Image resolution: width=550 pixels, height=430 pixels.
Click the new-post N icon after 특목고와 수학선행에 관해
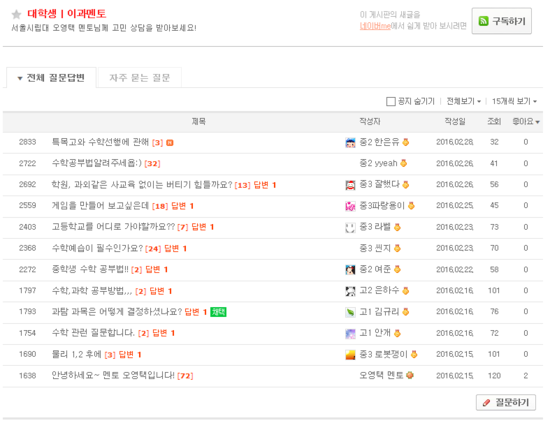pyautogui.click(x=170, y=143)
